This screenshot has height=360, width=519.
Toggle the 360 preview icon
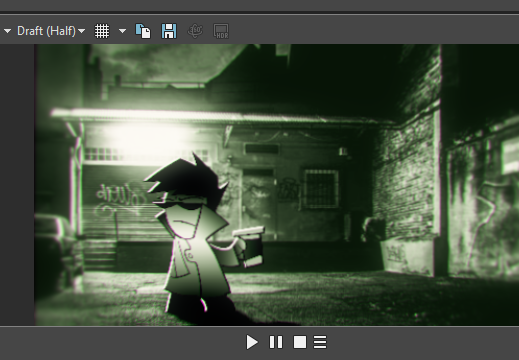(x=195, y=31)
